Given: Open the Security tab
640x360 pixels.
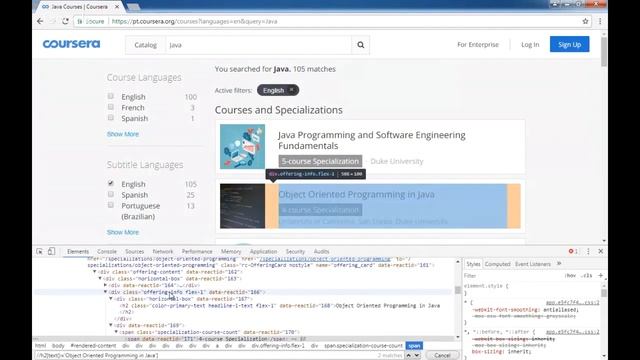Looking at the screenshot, I should coord(295,251).
